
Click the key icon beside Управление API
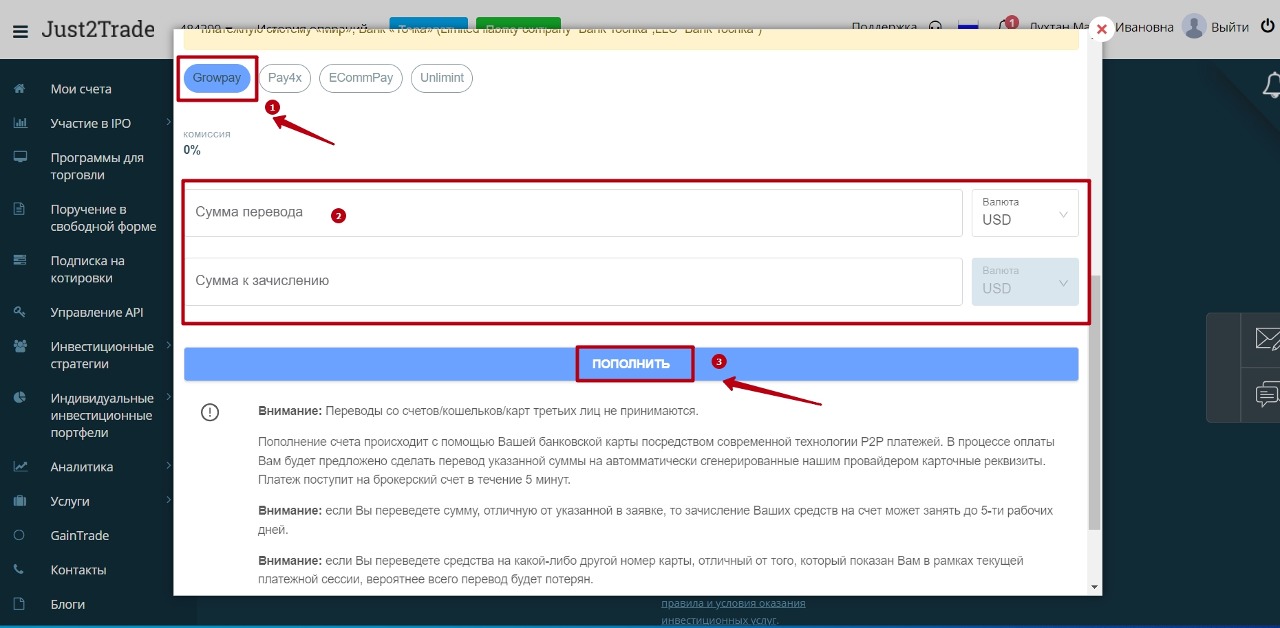(19, 312)
